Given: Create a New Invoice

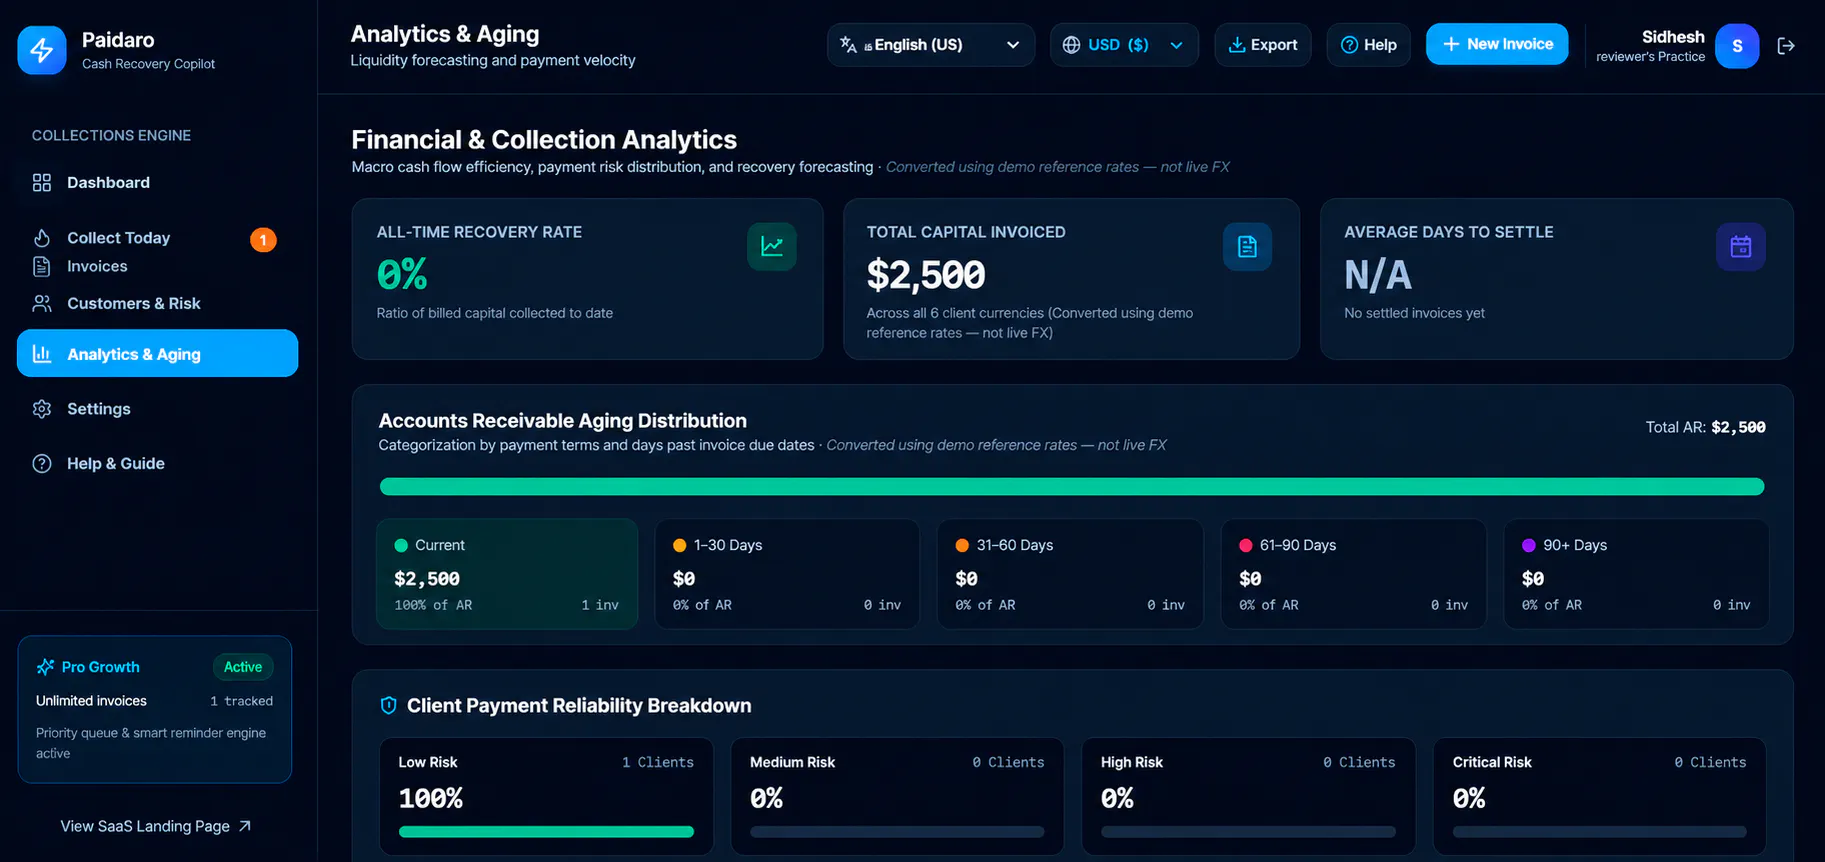Looking at the screenshot, I should pos(1497,44).
